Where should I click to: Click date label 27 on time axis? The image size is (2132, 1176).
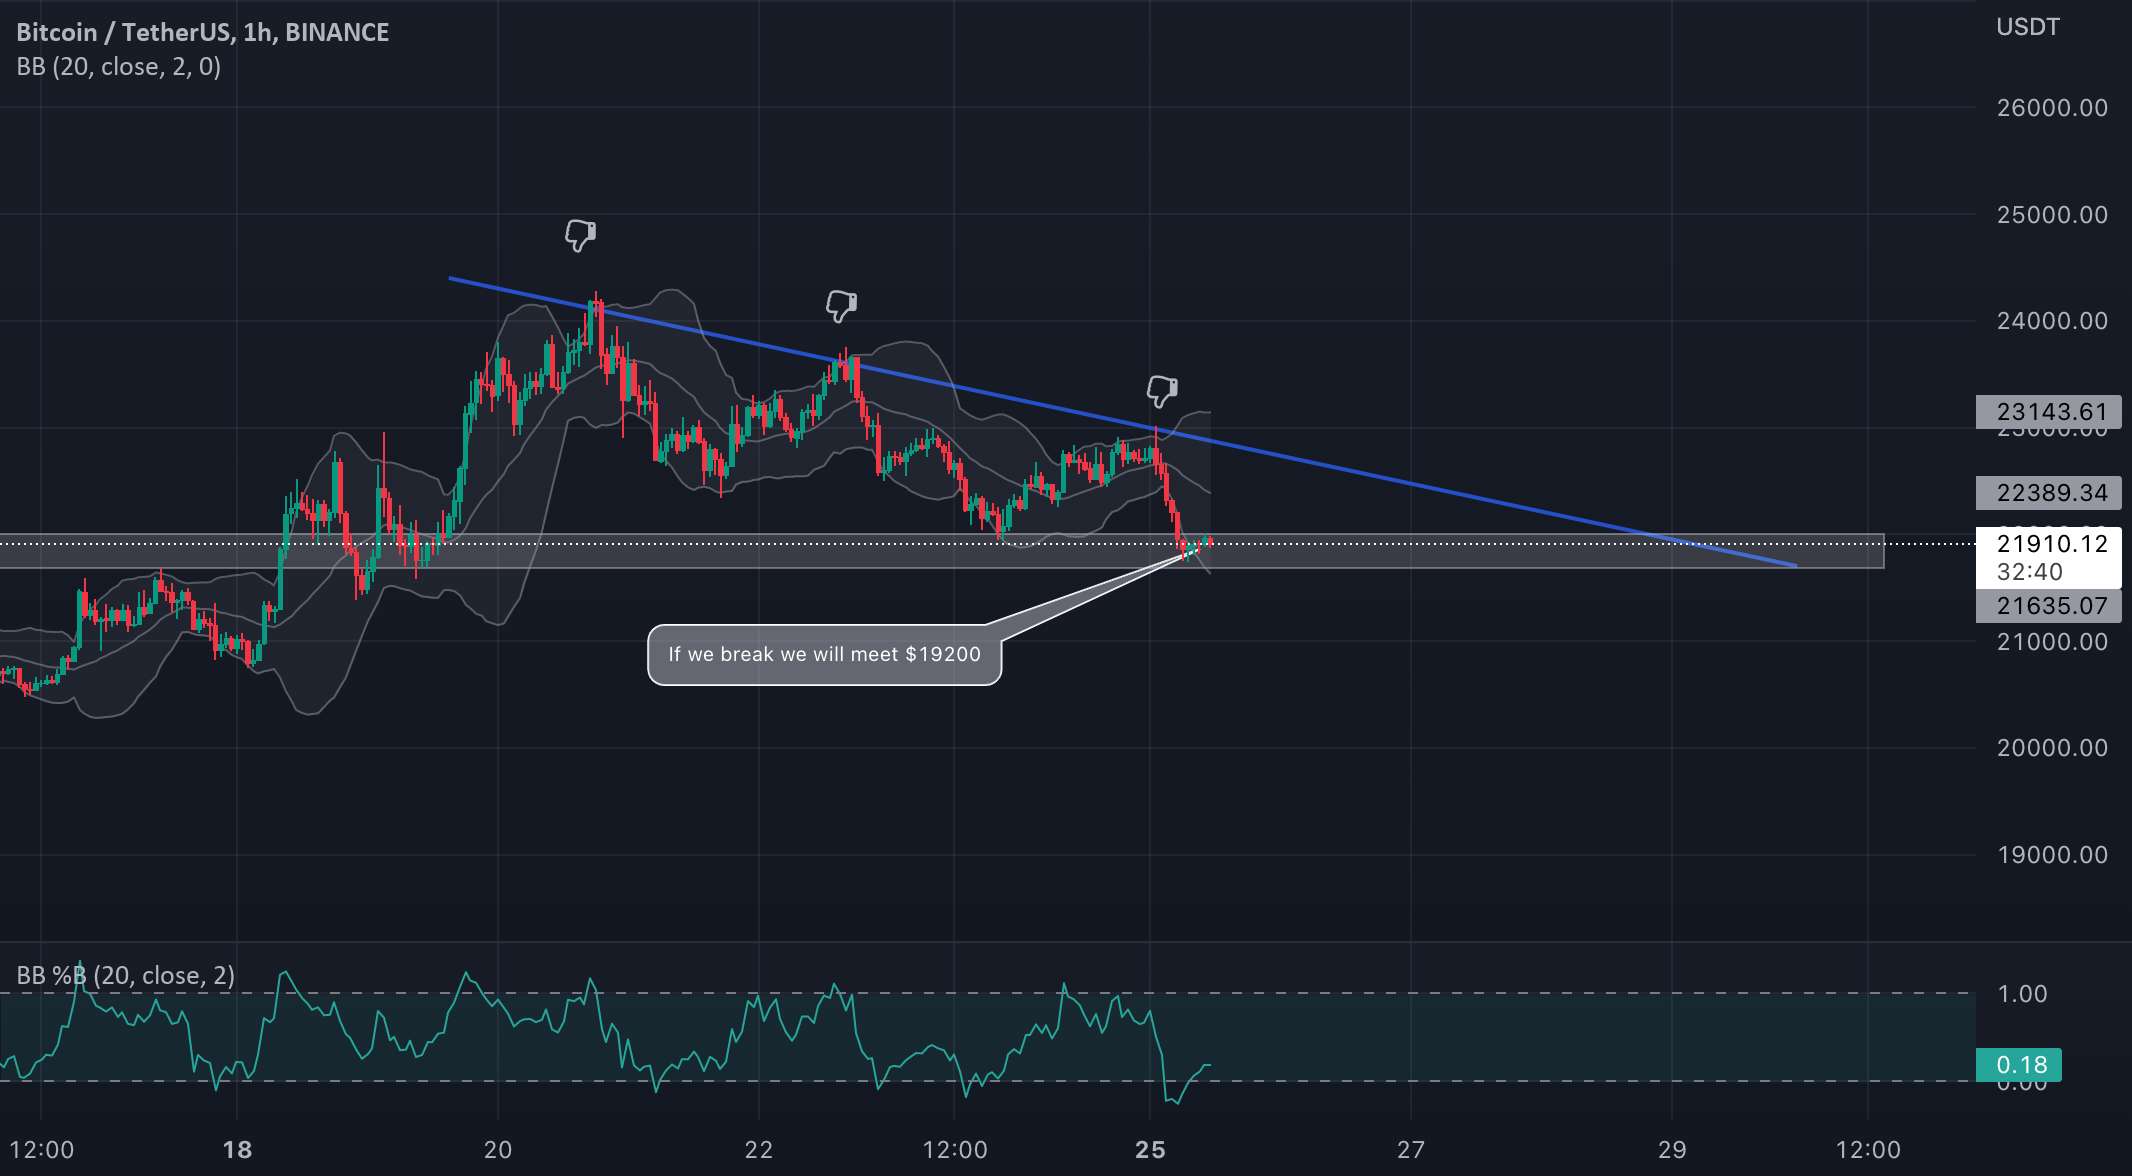click(x=1411, y=1150)
